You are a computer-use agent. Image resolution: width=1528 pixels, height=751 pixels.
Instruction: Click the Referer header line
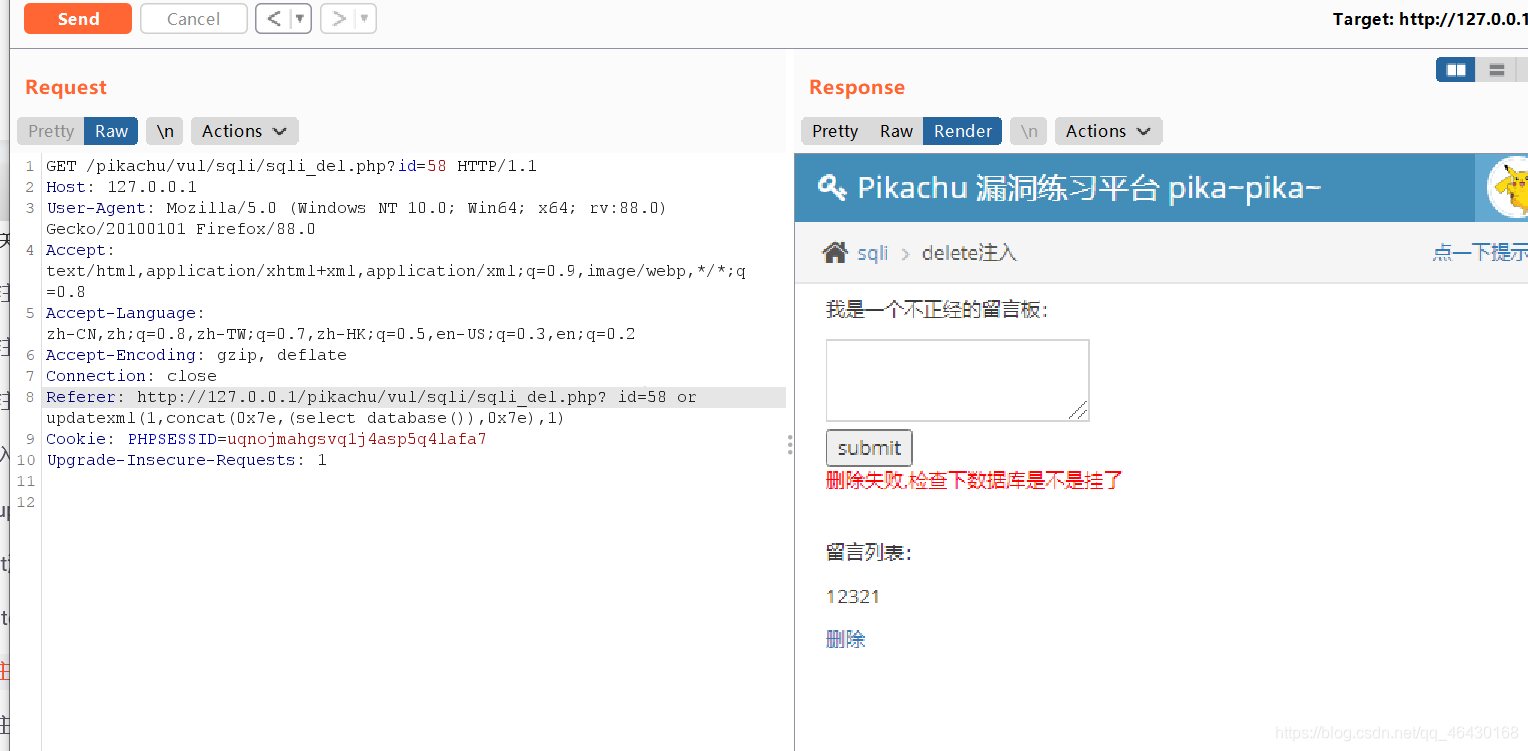371,397
